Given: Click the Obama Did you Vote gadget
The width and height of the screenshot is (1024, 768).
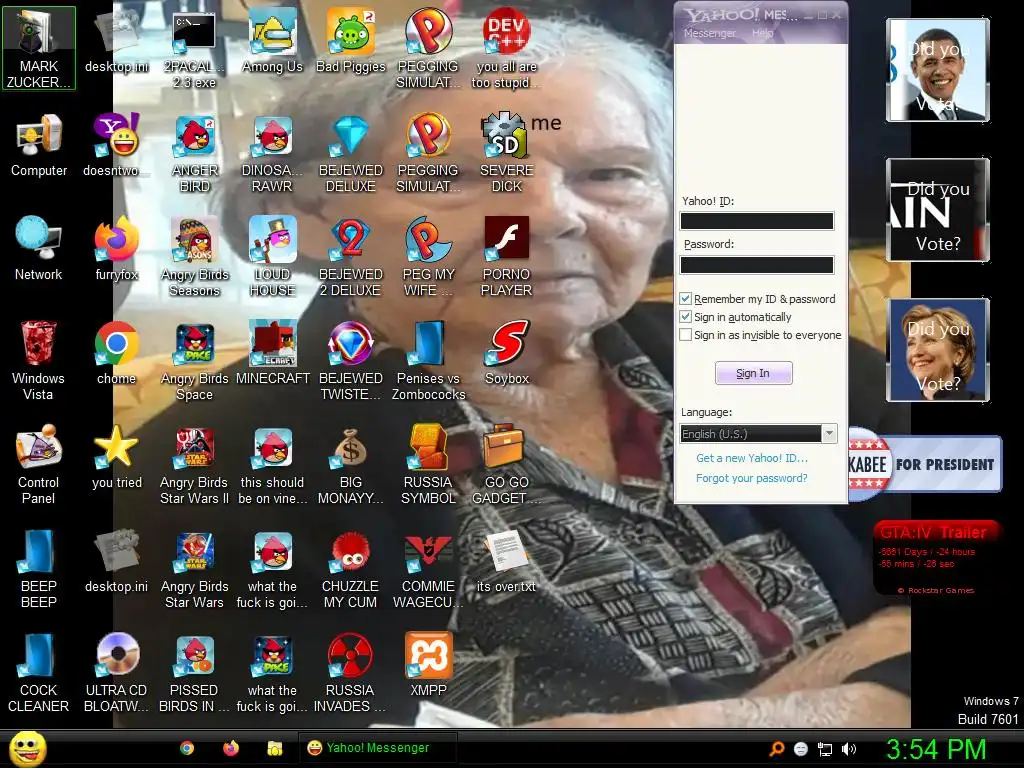Looking at the screenshot, I should [x=938, y=70].
